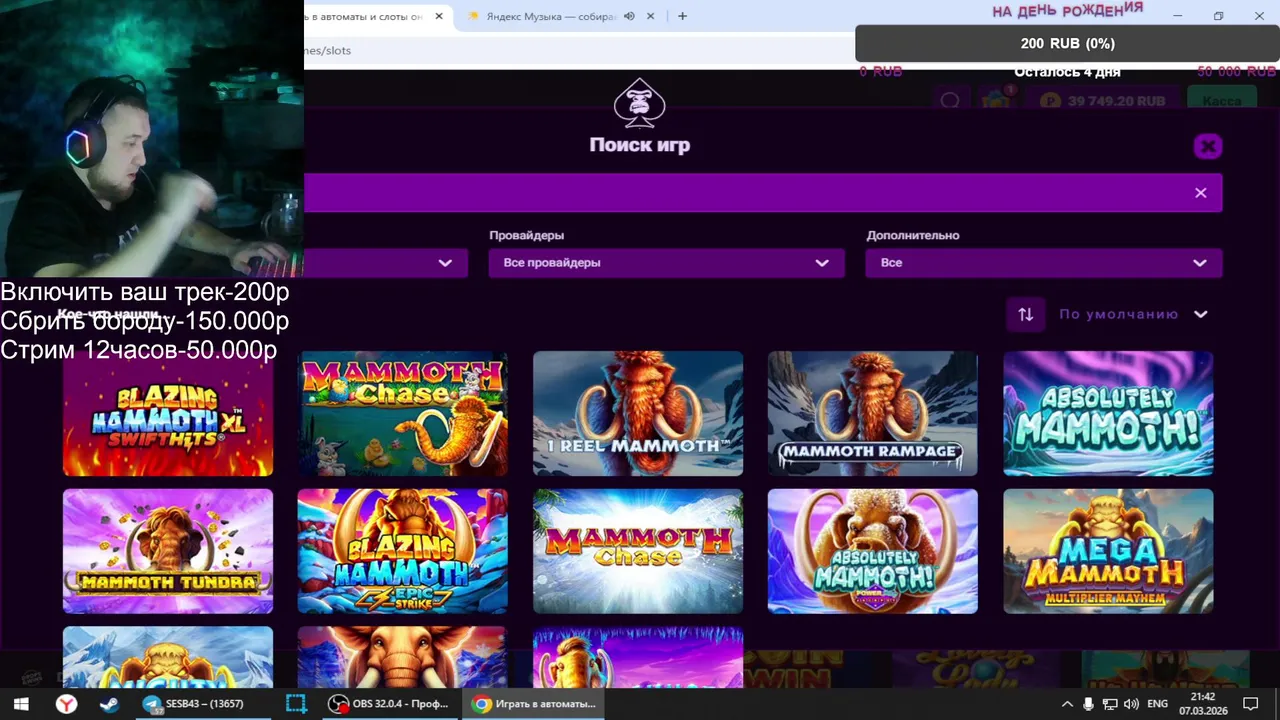The image size is (1280, 720).
Task: Open the По умолчанию sorting dropdown
Action: 1134,314
